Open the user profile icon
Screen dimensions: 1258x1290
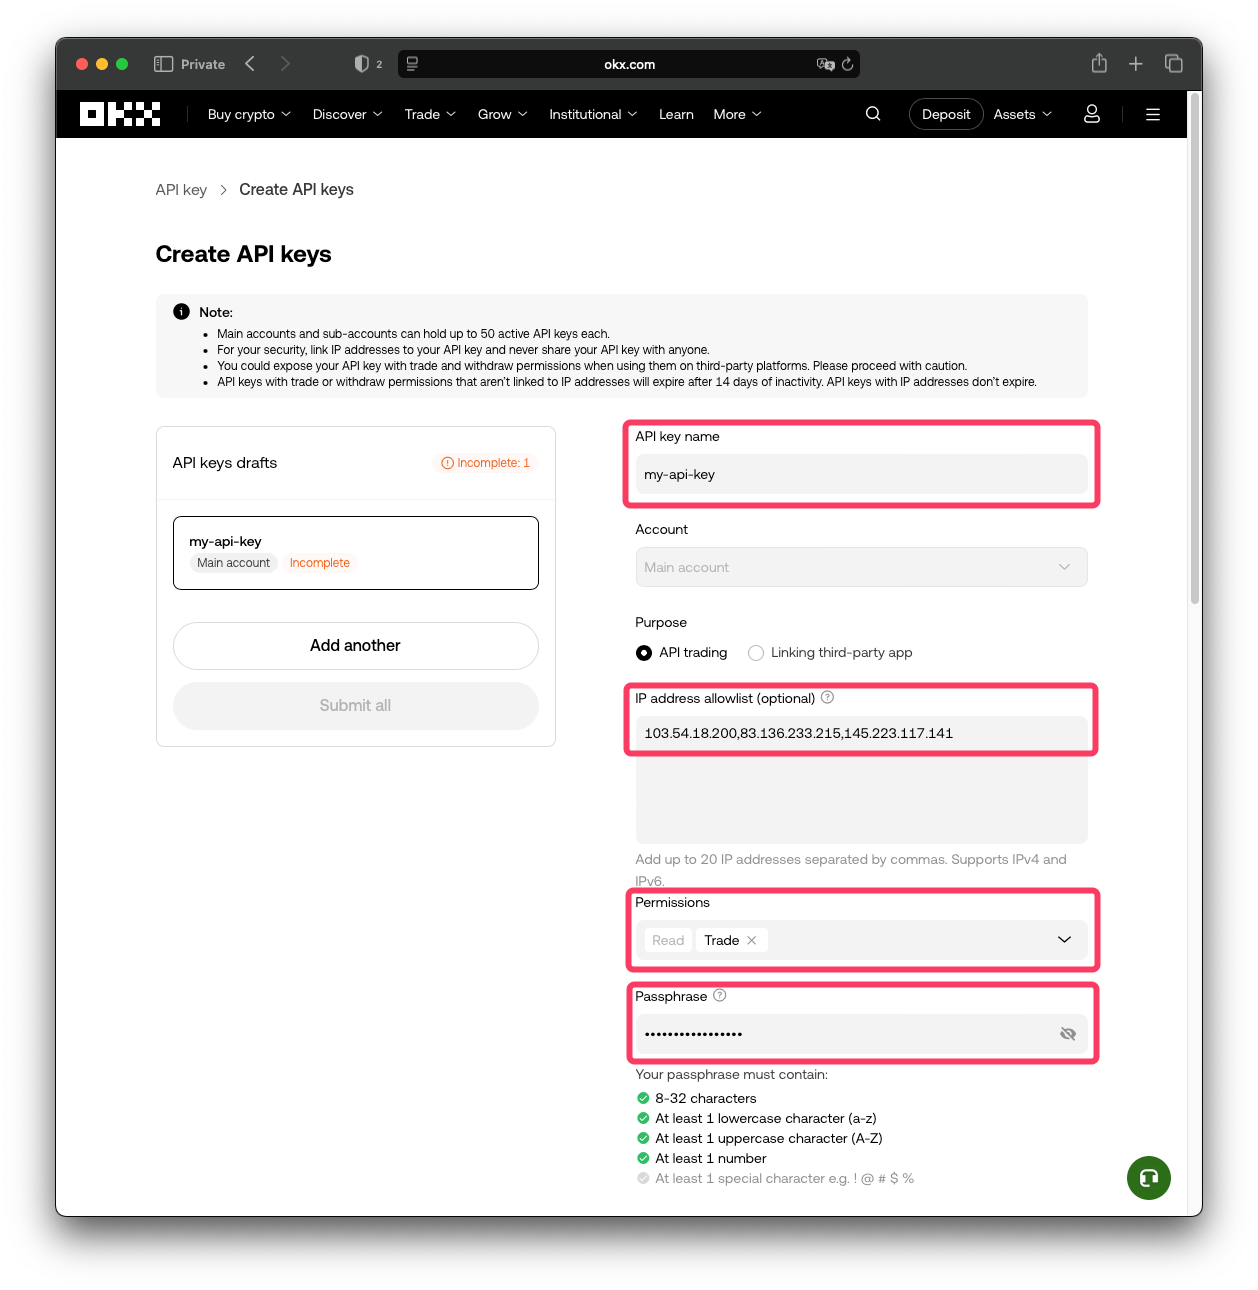pyautogui.click(x=1091, y=114)
